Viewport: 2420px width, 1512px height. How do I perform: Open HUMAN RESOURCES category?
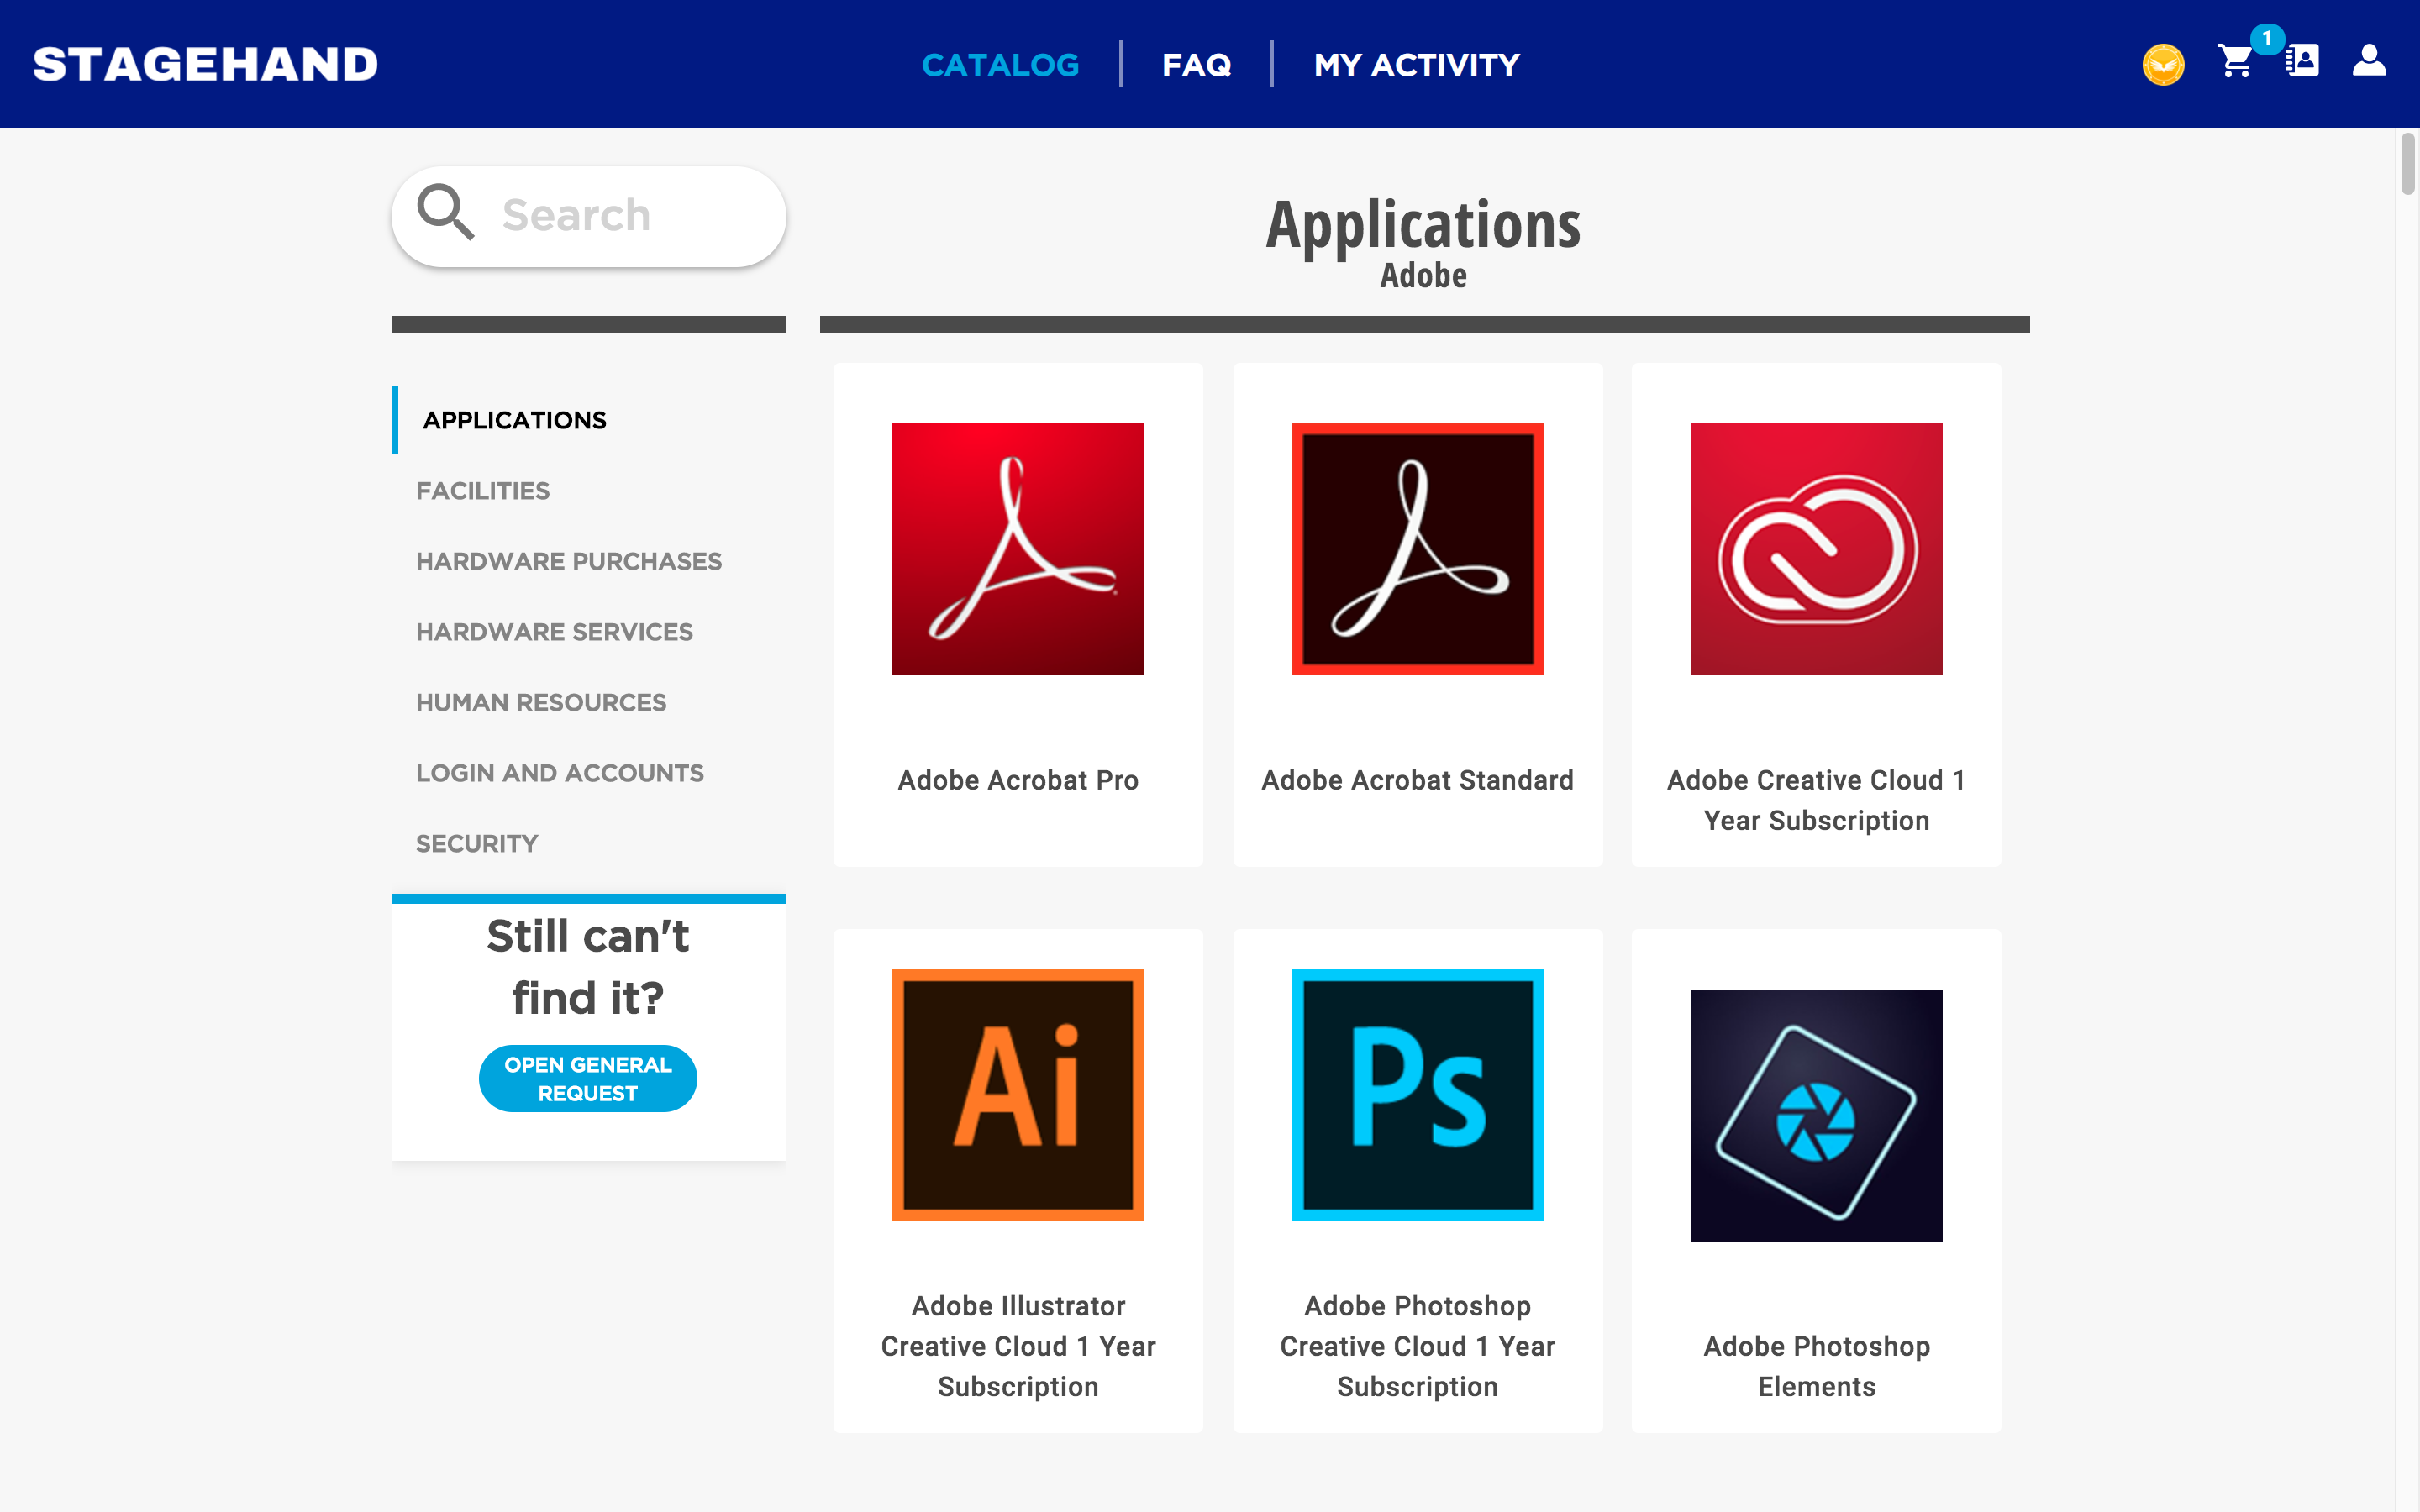tap(541, 703)
